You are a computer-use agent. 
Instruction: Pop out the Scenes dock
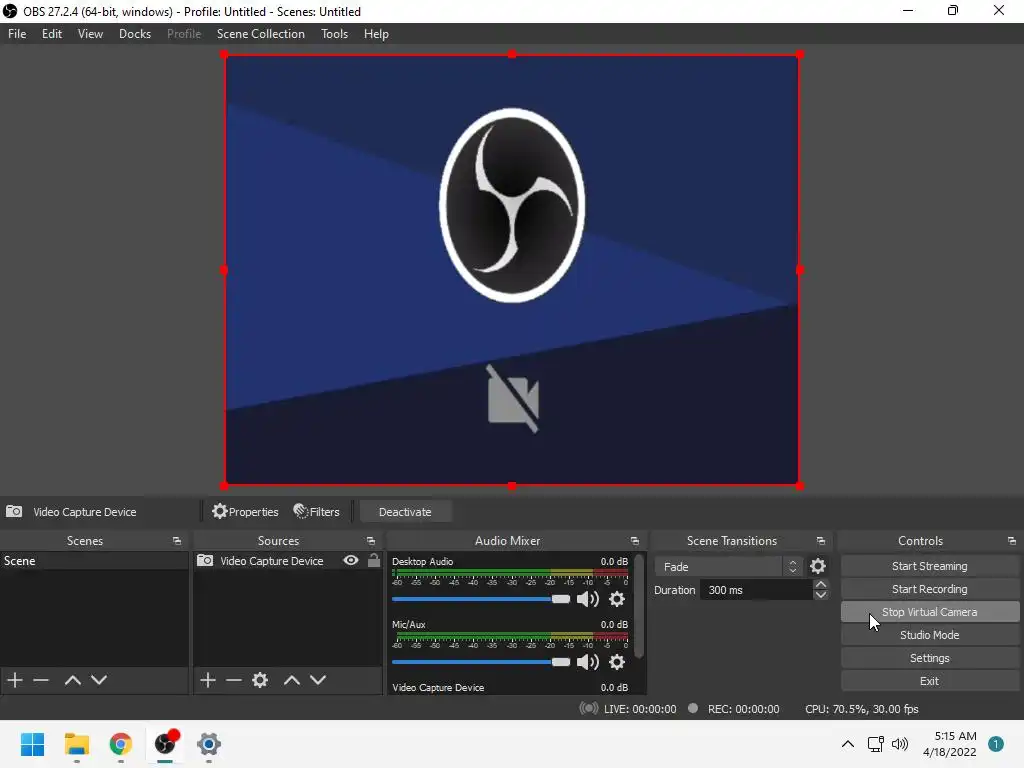176,541
